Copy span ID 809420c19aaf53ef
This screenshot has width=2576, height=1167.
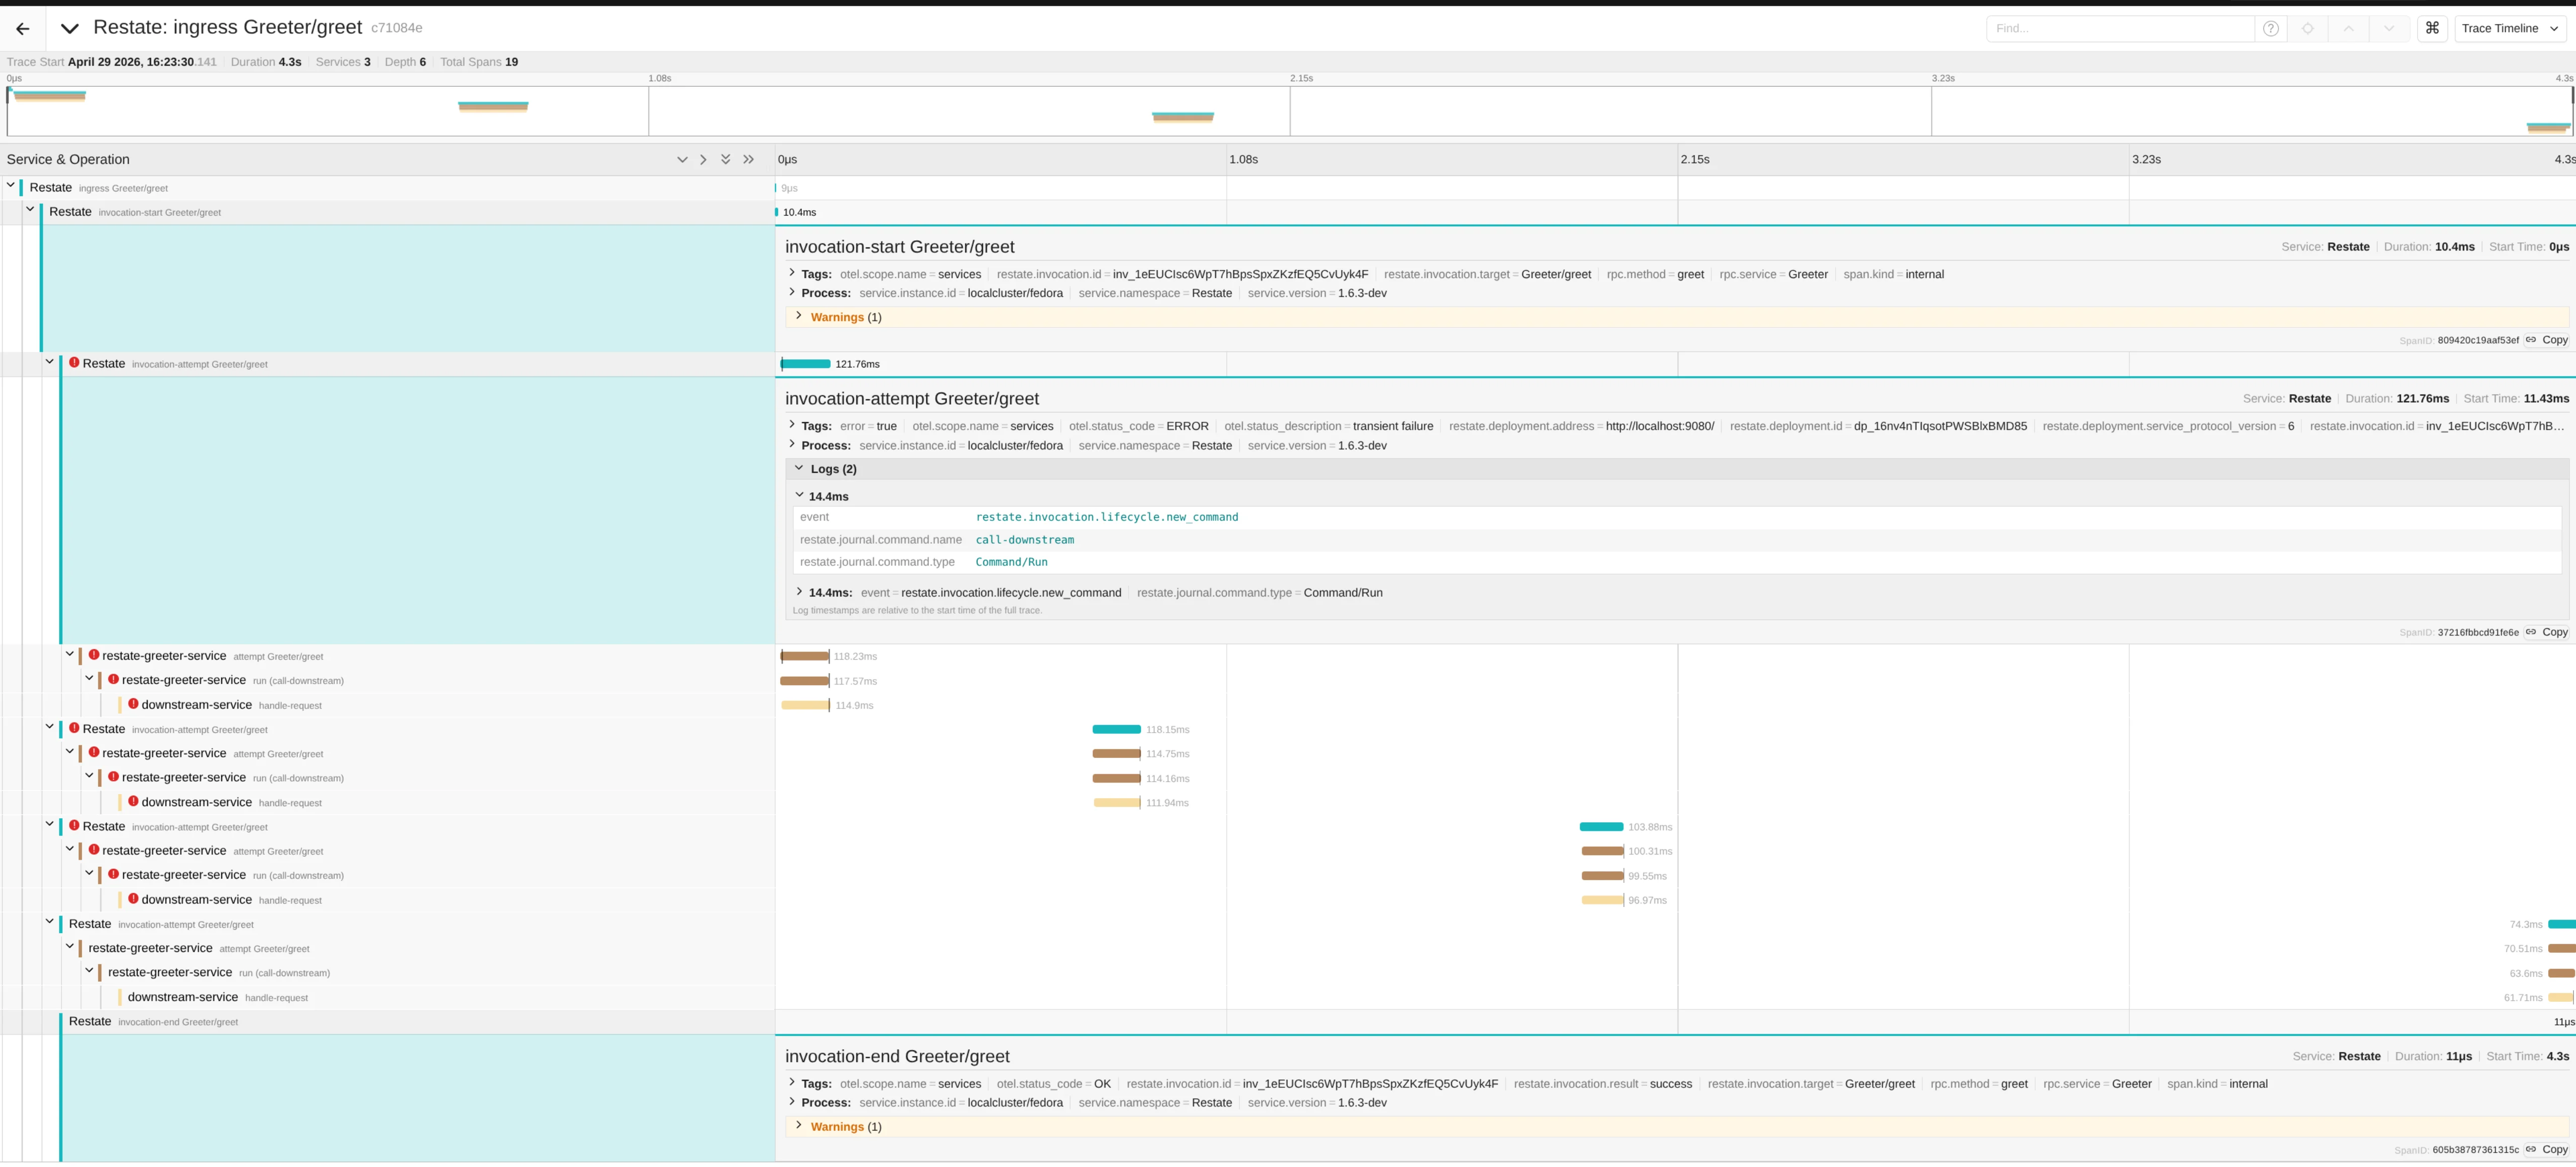pyautogui.click(x=2554, y=340)
